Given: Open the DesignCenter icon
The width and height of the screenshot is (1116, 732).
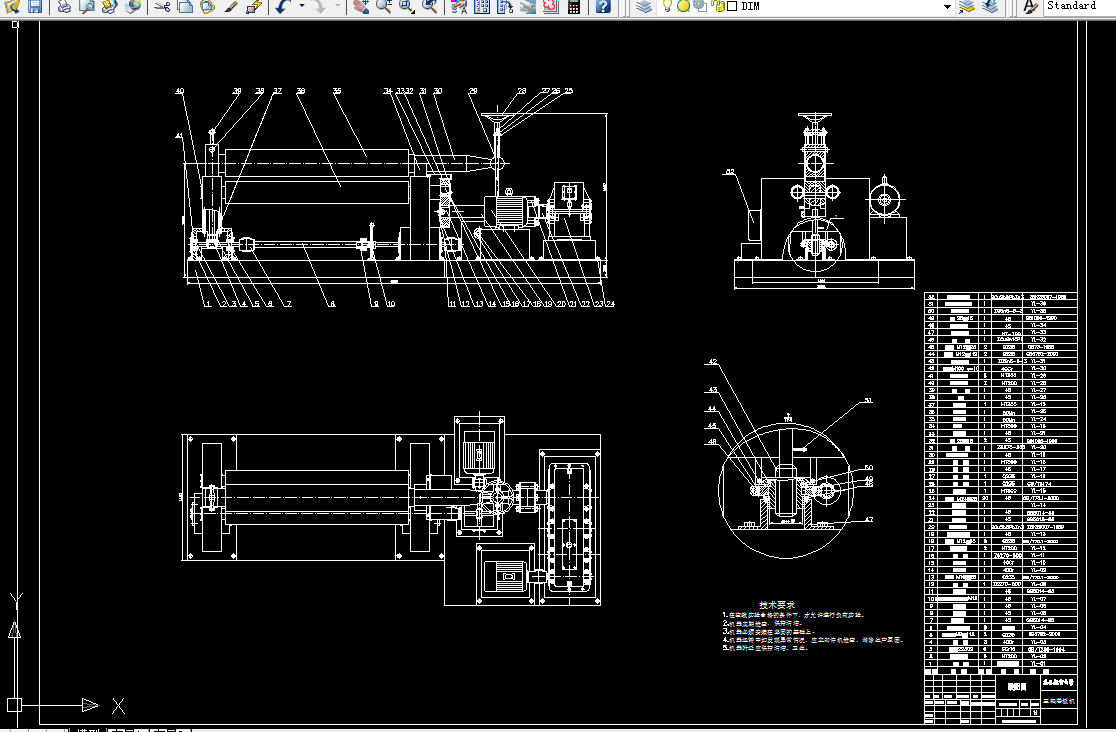Looking at the screenshot, I should [x=482, y=6].
